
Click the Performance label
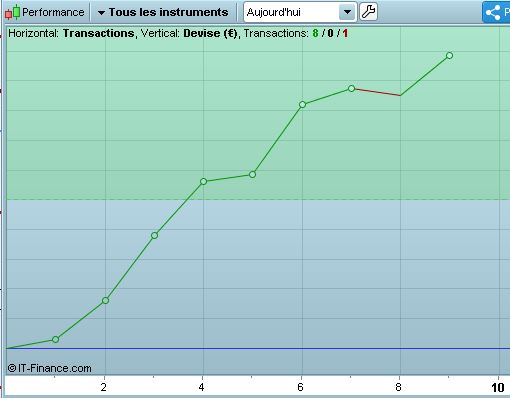pos(53,12)
